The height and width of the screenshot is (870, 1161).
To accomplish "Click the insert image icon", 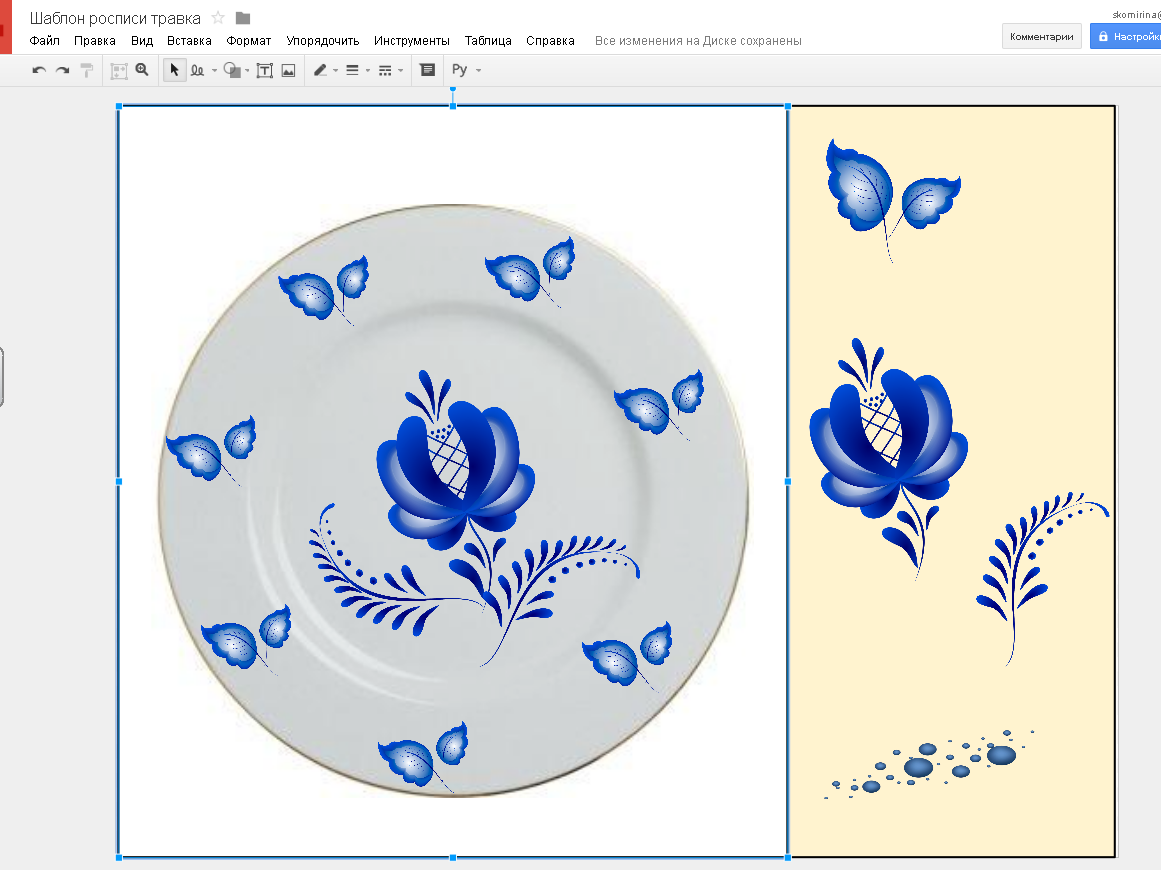I will point(288,70).
